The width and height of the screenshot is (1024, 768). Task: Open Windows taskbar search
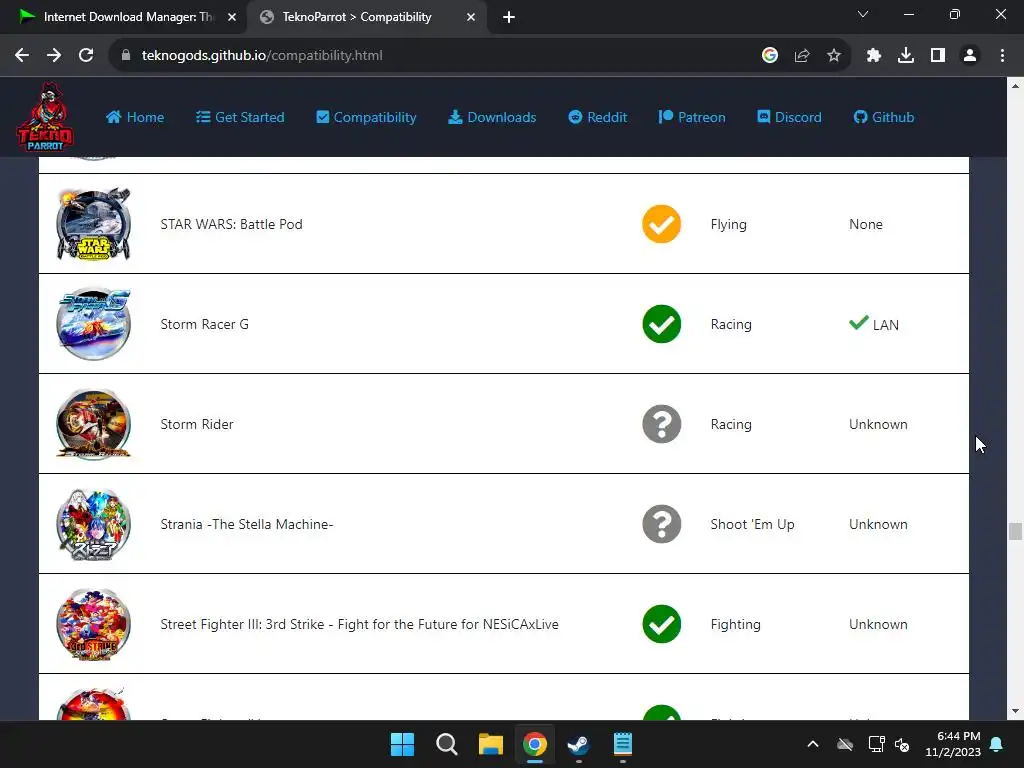pos(447,744)
